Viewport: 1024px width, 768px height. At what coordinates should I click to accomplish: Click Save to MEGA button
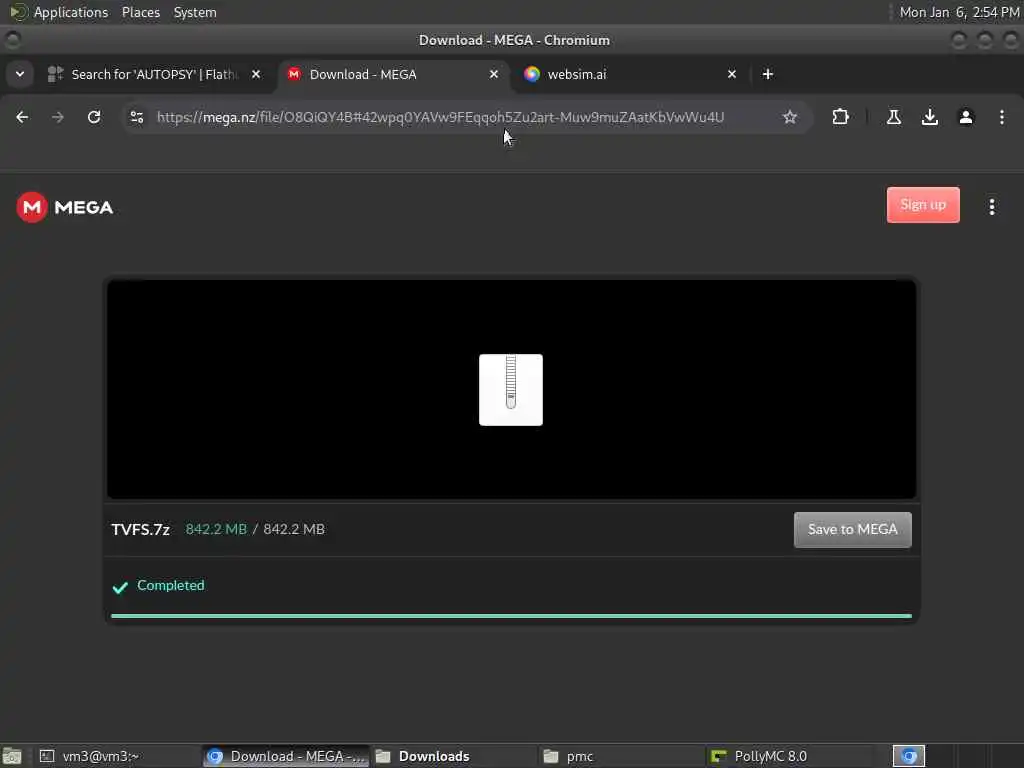tap(852, 530)
